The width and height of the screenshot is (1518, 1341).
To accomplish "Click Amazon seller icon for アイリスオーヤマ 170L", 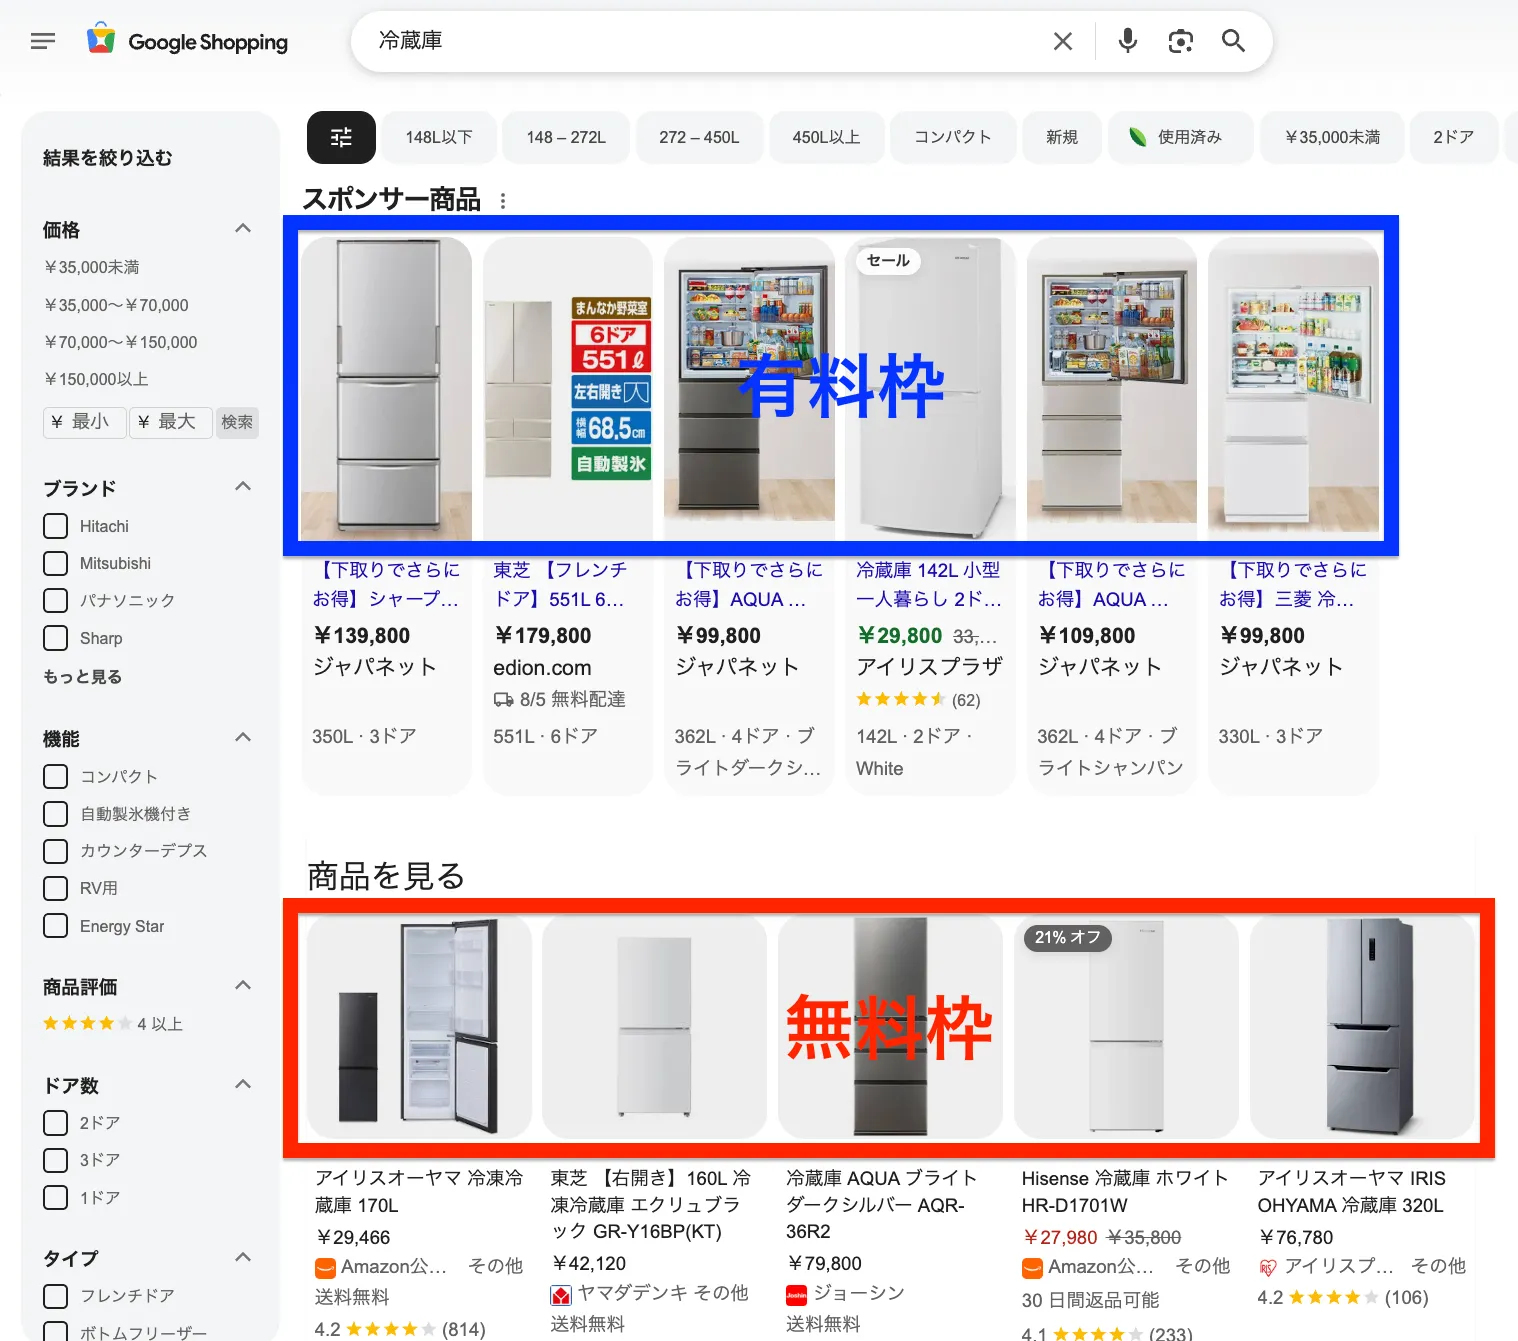I will tap(325, 1268).
